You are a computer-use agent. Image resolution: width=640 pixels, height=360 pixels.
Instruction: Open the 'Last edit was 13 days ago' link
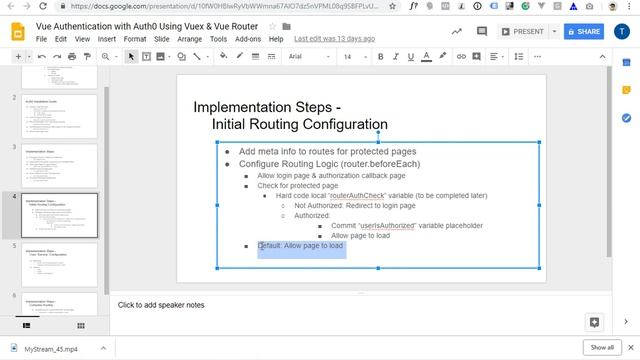pyautogui.click(x=334, y=39)
